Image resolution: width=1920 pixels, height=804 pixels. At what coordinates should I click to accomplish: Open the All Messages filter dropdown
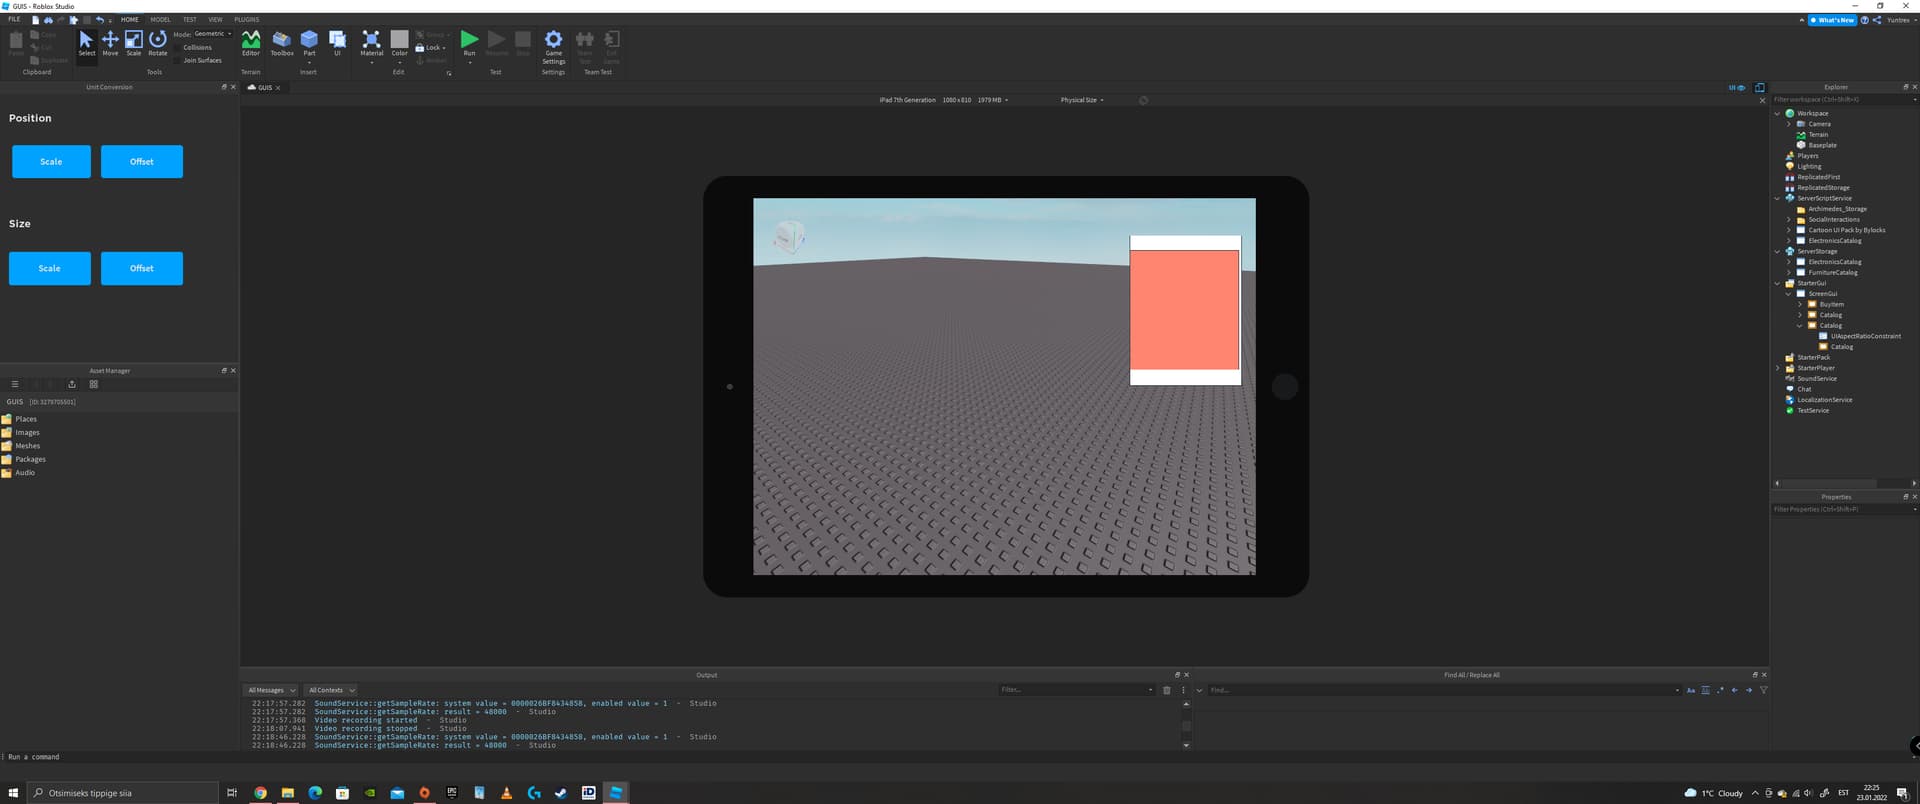point(271,690)
